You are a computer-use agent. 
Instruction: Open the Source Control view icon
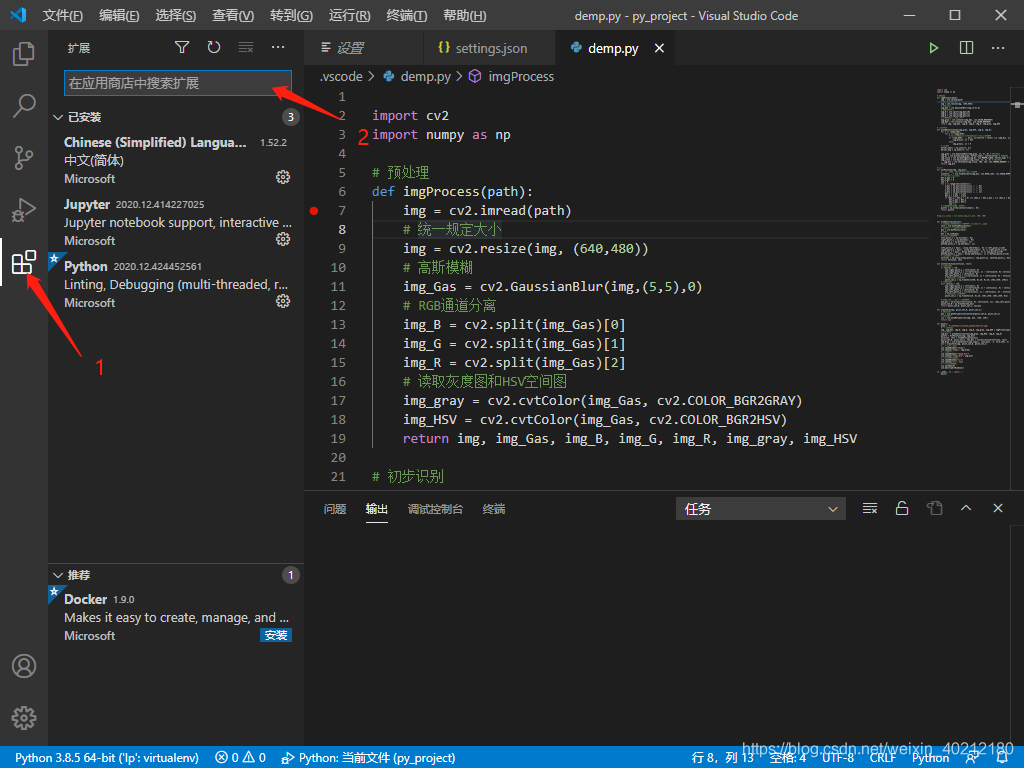point(24,157)
